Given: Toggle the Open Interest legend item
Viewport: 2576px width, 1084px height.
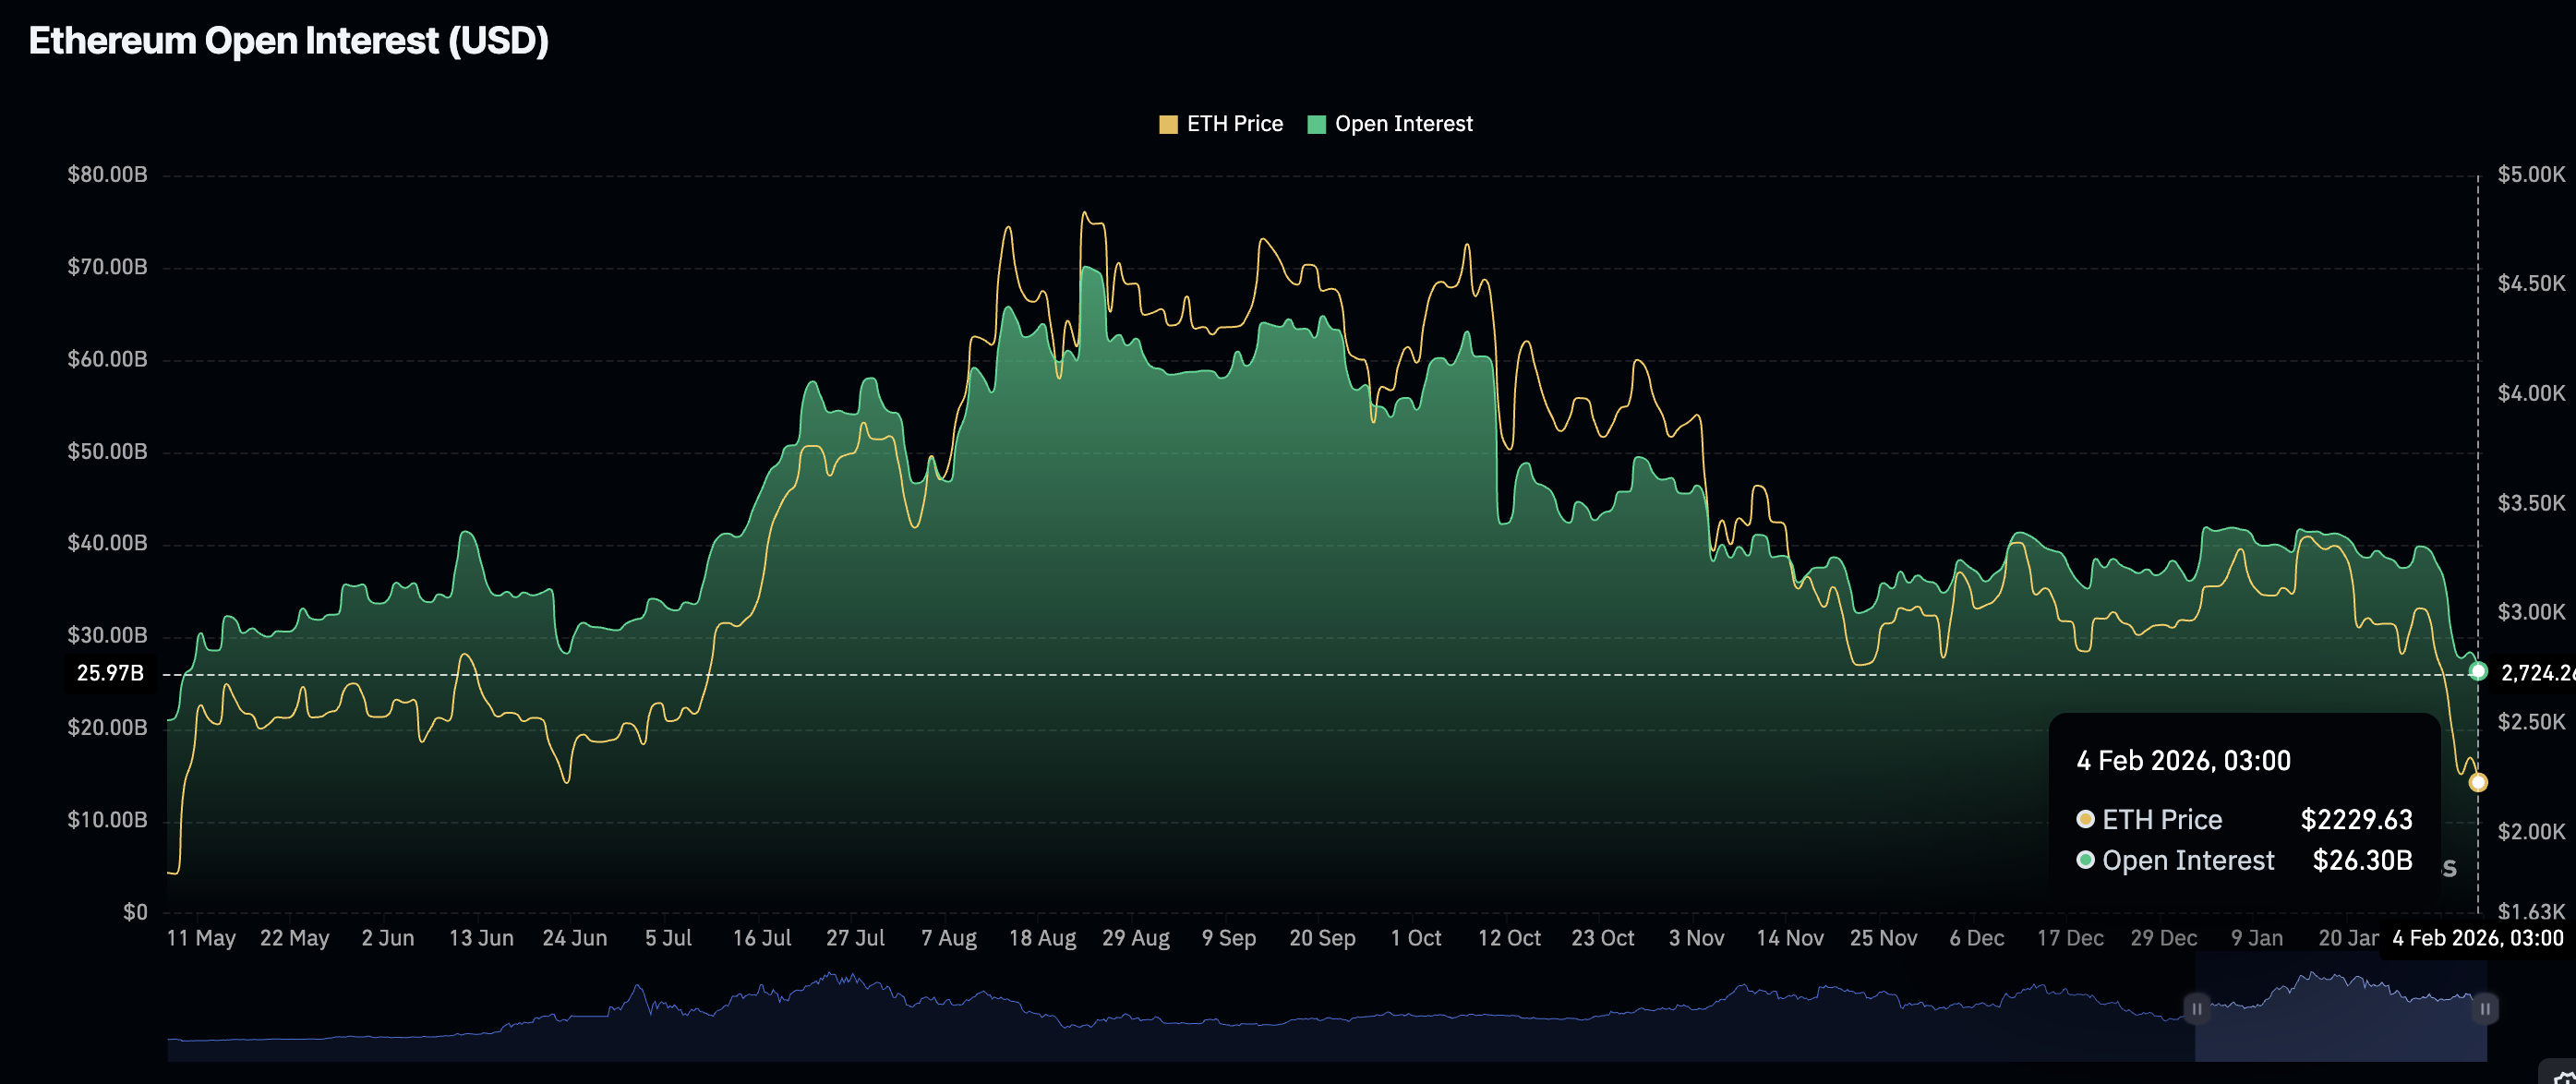Looking at the screenshot, I should (1403, 124).
